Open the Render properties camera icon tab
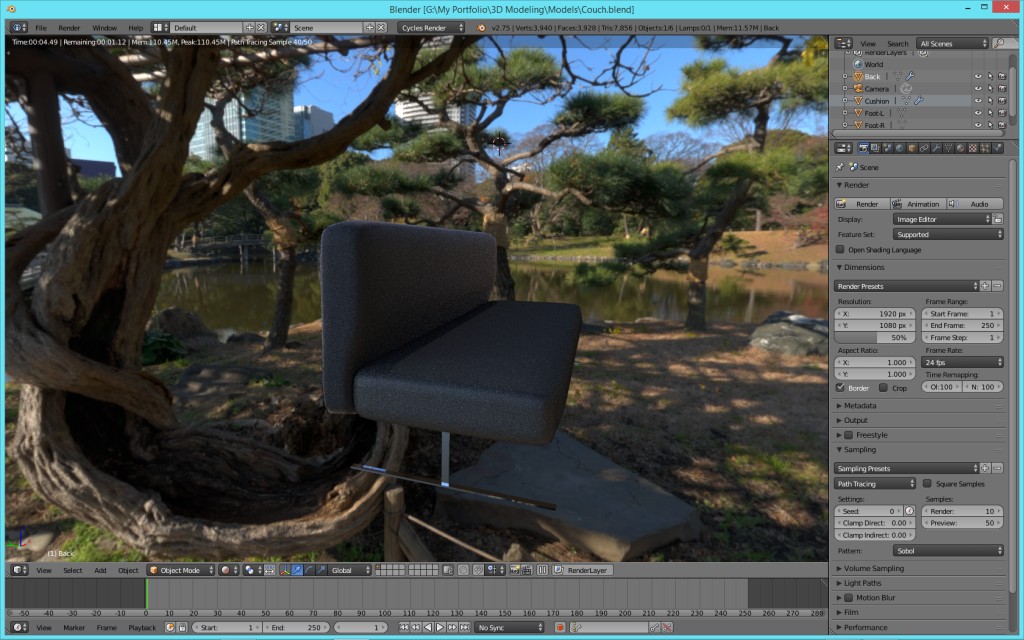Image resolution: width=1024 pixels, height=640 pixels. (x=864, y=147)
